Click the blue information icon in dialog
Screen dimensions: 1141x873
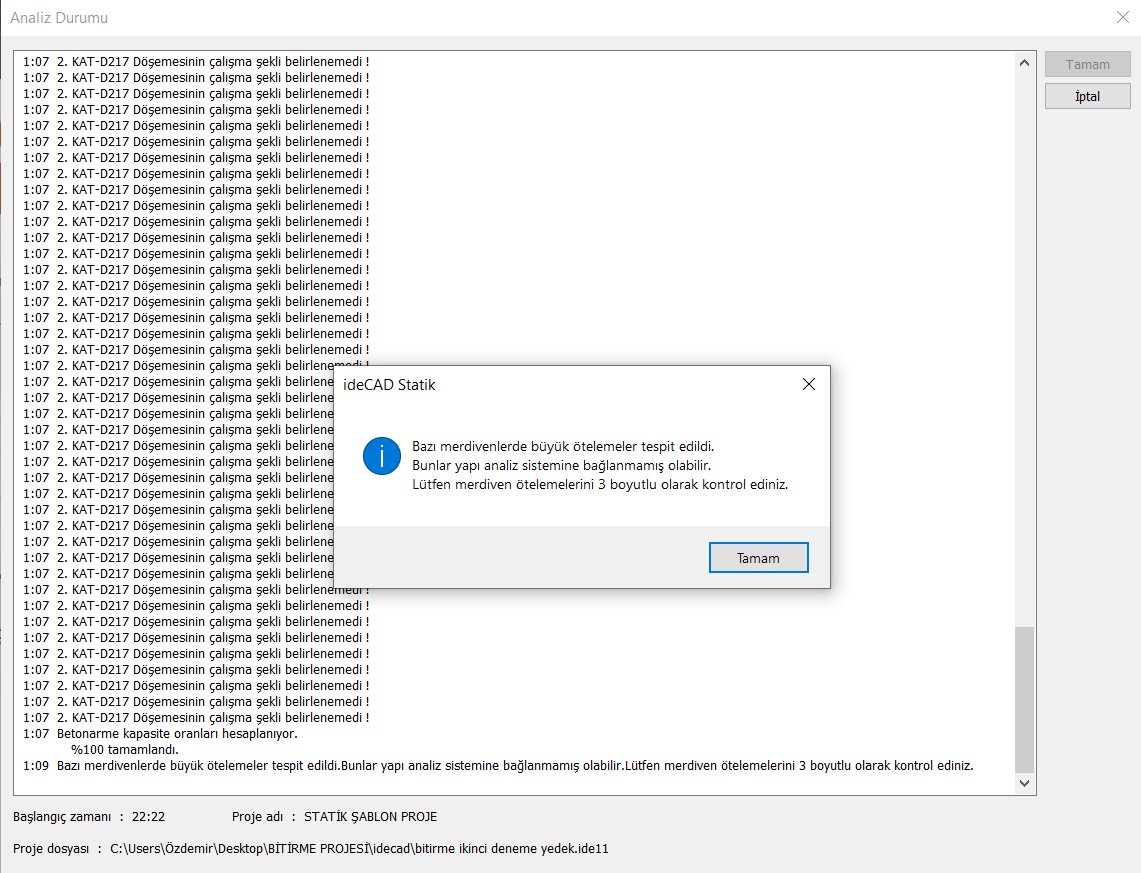coord(382,456)
